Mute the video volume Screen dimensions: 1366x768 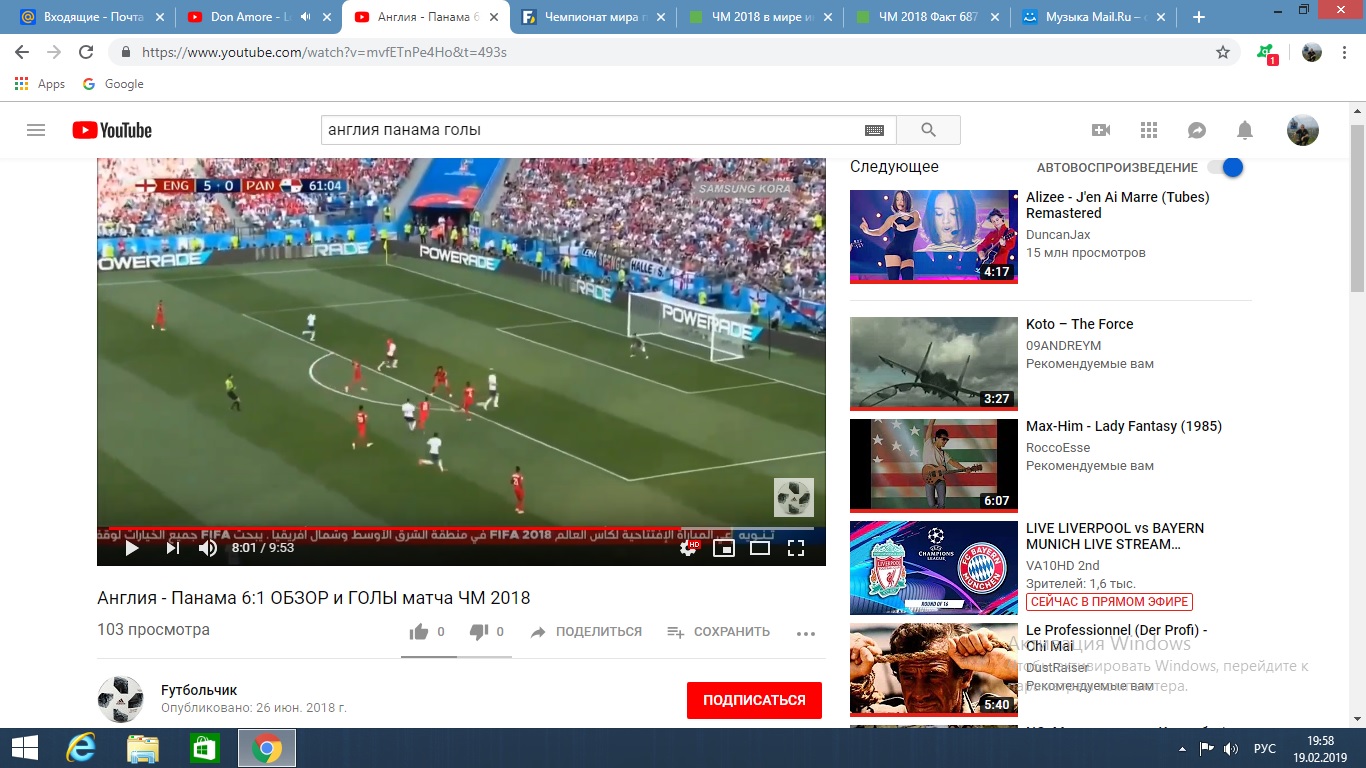[208, 548]
